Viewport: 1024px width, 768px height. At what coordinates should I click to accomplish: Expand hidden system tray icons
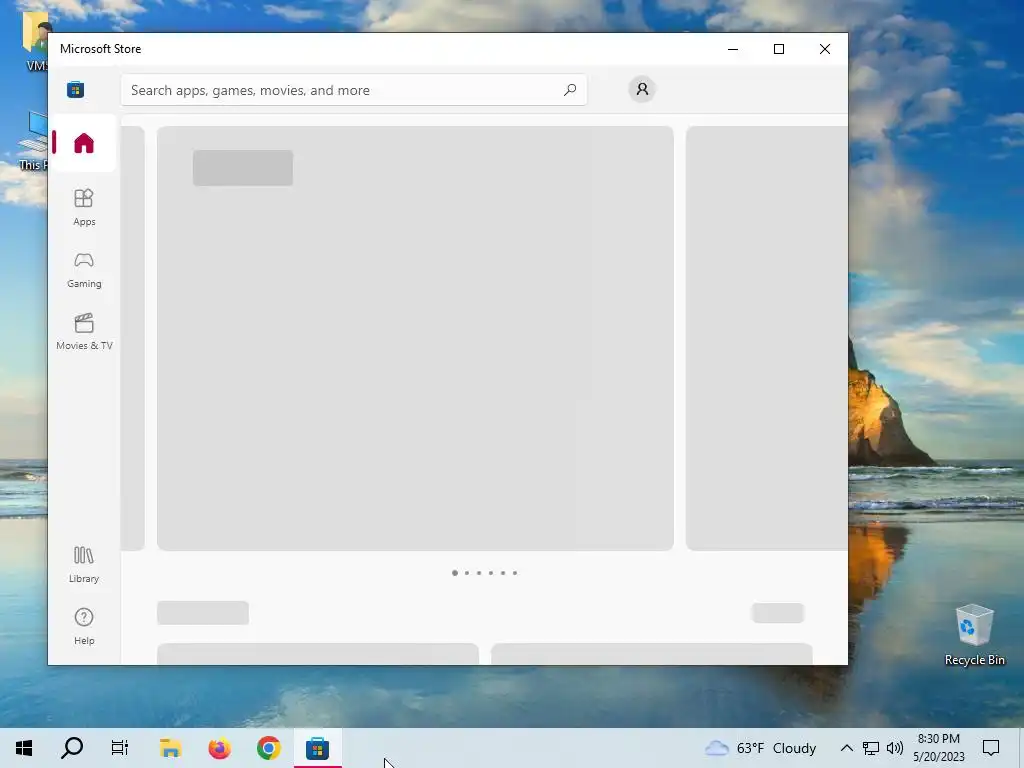pos(846,748)
